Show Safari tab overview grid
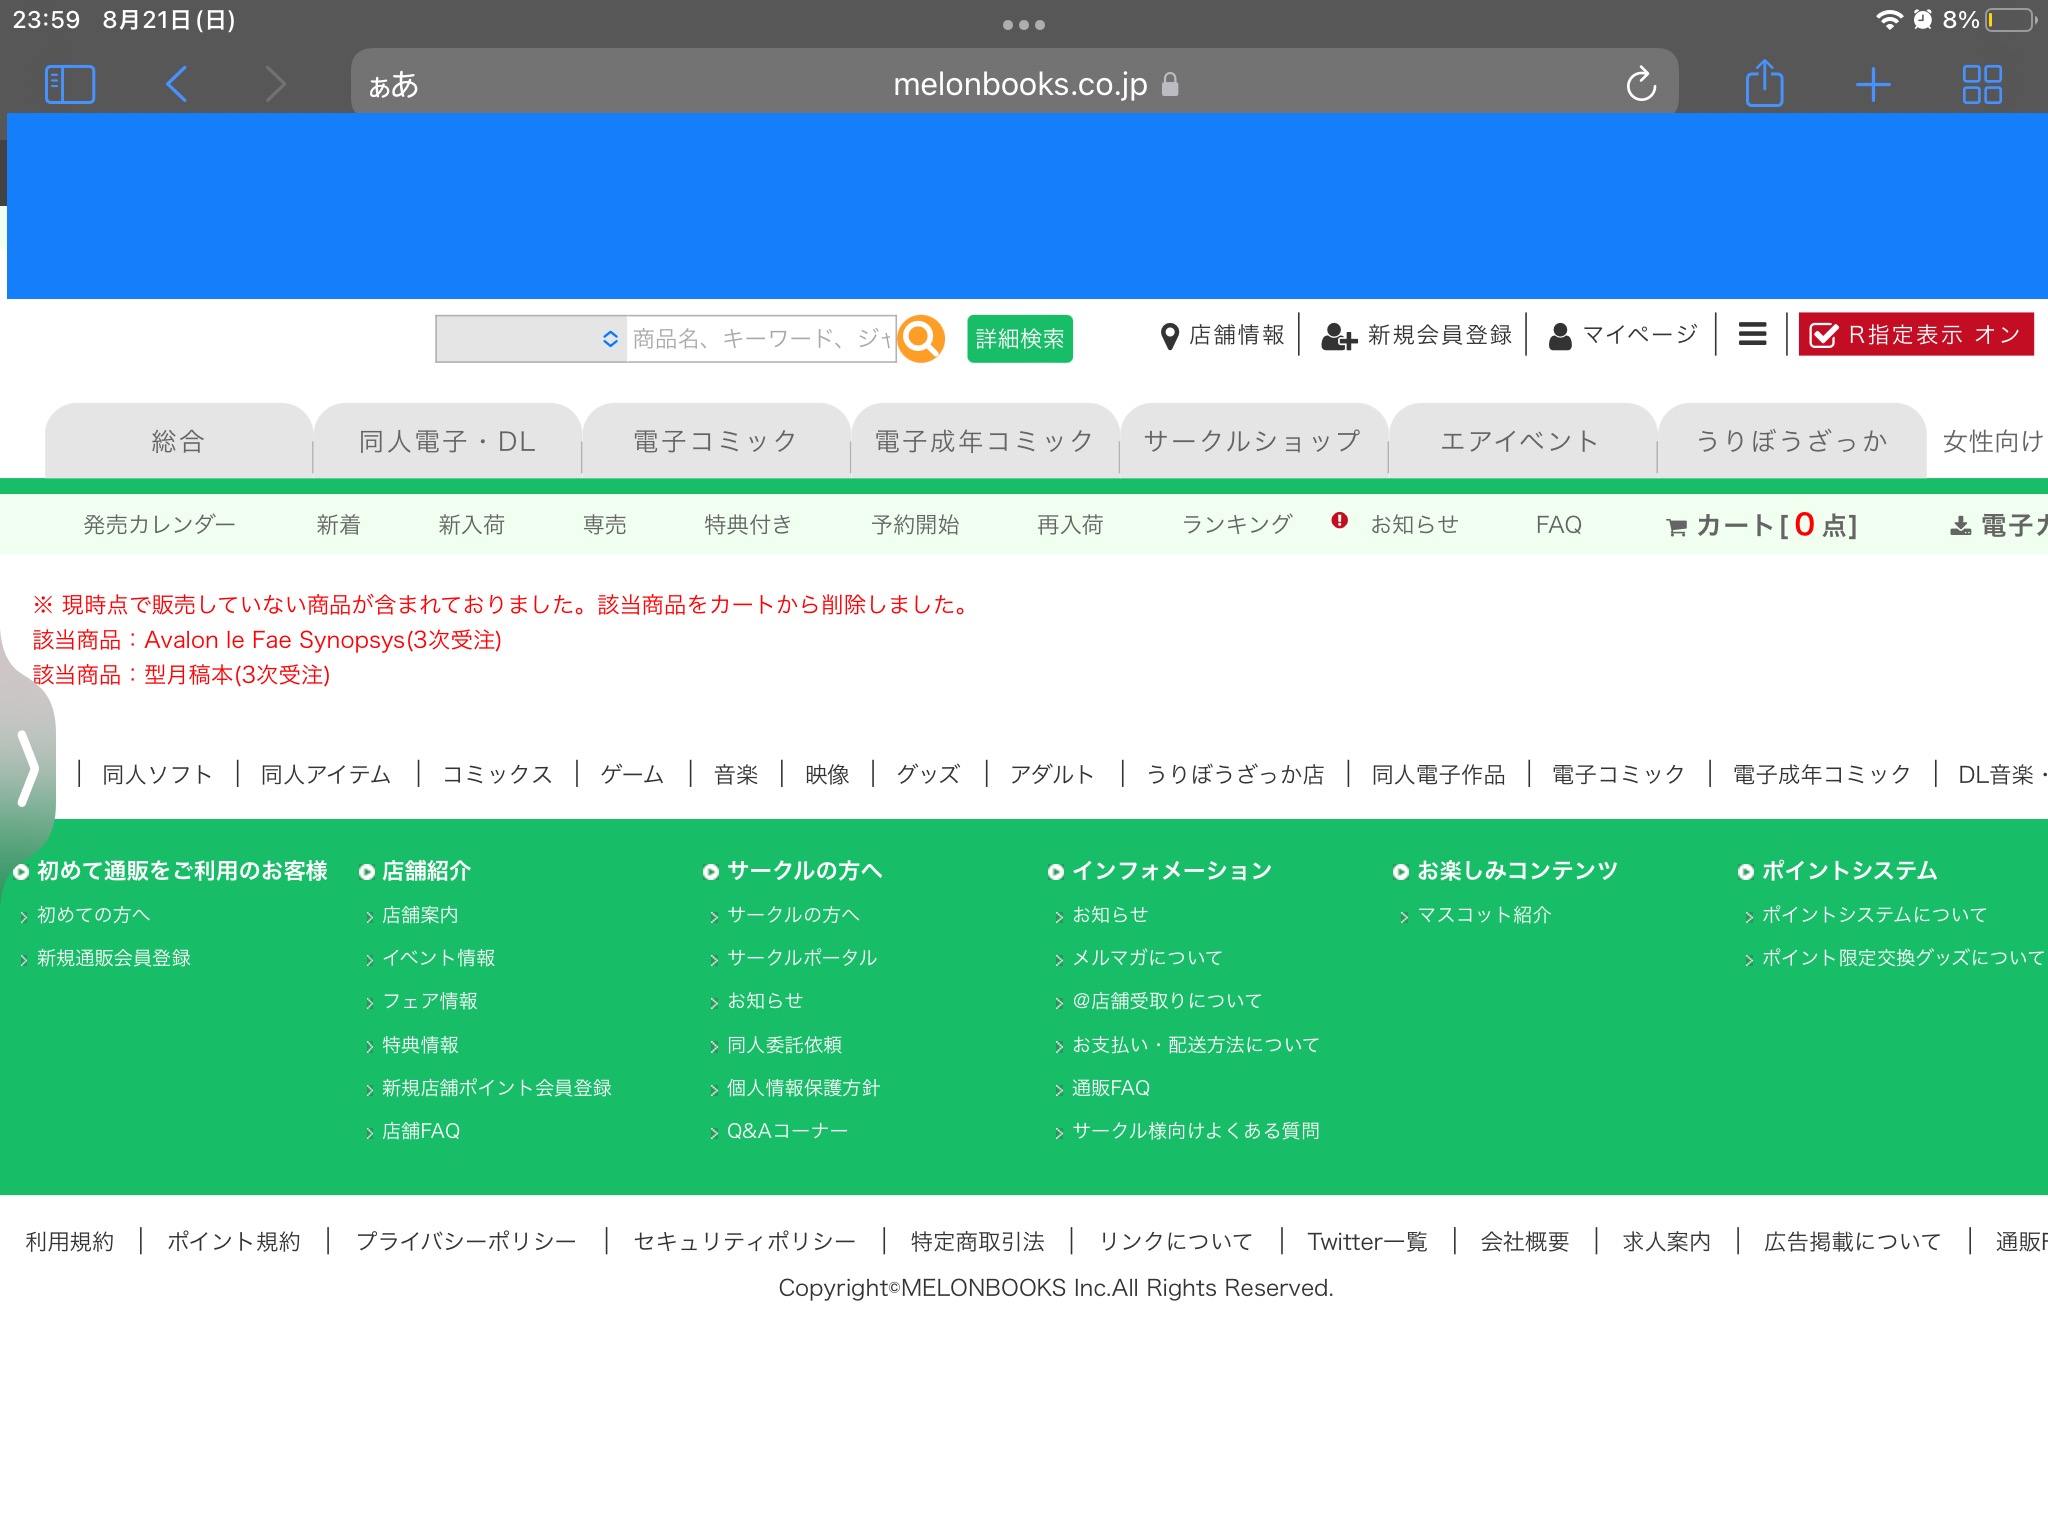Image resolution: width=2048 pixels, height=1536 pixels. [1981, 85]
